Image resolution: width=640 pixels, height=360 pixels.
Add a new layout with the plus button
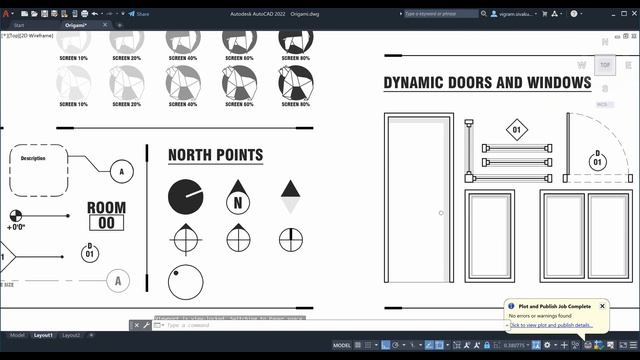coord(91,335)
